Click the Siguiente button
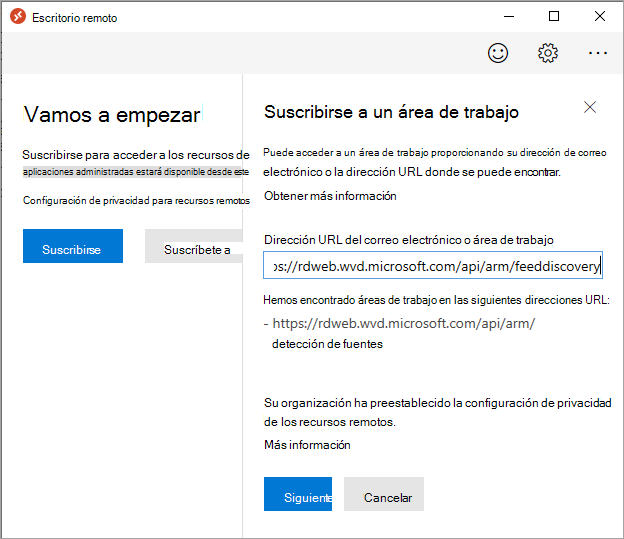Screen dimensions: 624x539 [x=298, y=494]
